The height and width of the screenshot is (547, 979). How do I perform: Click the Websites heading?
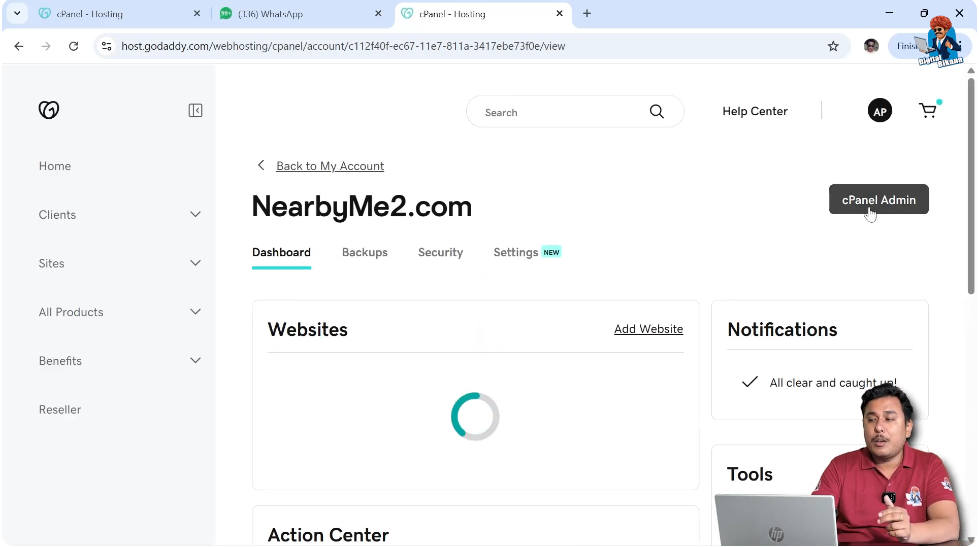pyautogui.click(x=307, y=330)
